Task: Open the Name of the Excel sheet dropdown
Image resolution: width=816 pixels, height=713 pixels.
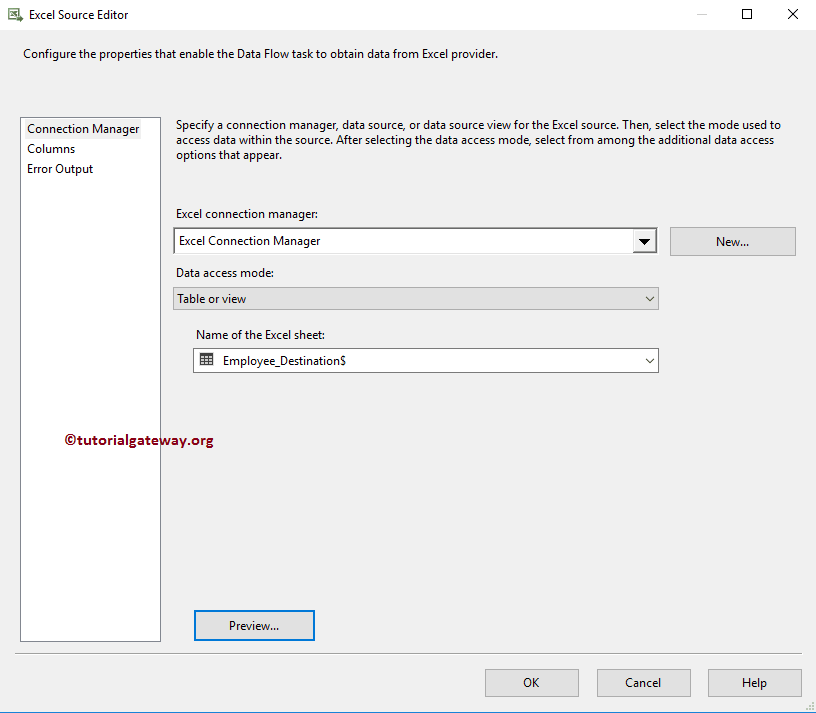Action: (x=650, y=360)
